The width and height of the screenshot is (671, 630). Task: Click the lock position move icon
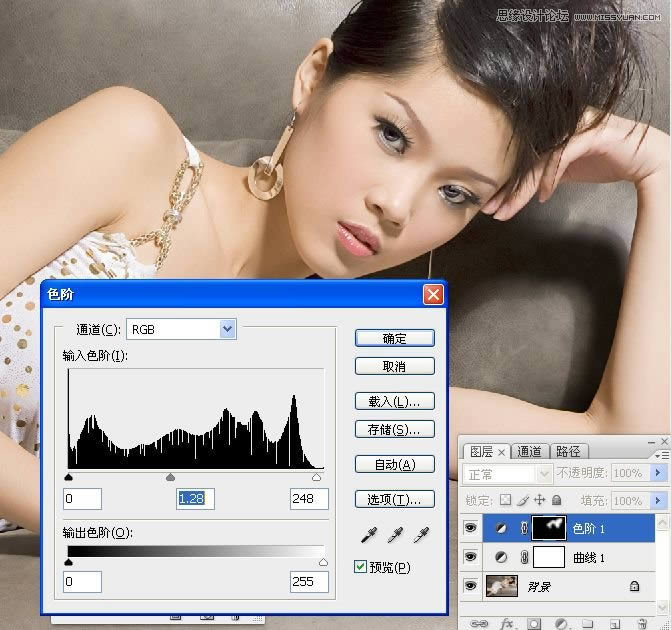[x=540, y=500]
